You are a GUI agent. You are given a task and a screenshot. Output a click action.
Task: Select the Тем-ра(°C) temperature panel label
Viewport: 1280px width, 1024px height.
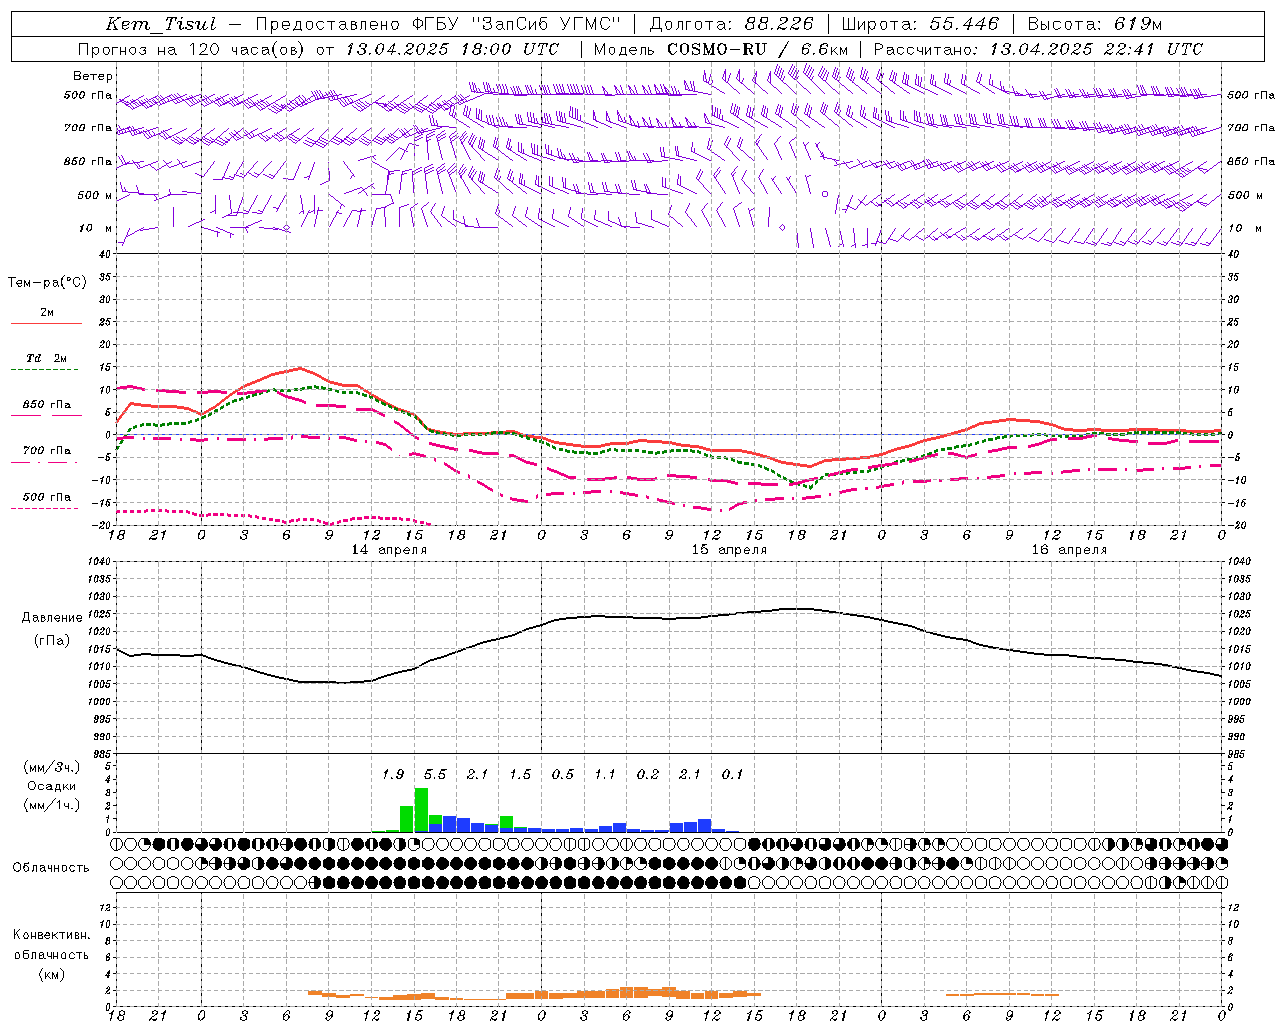[x=47, y=283]
